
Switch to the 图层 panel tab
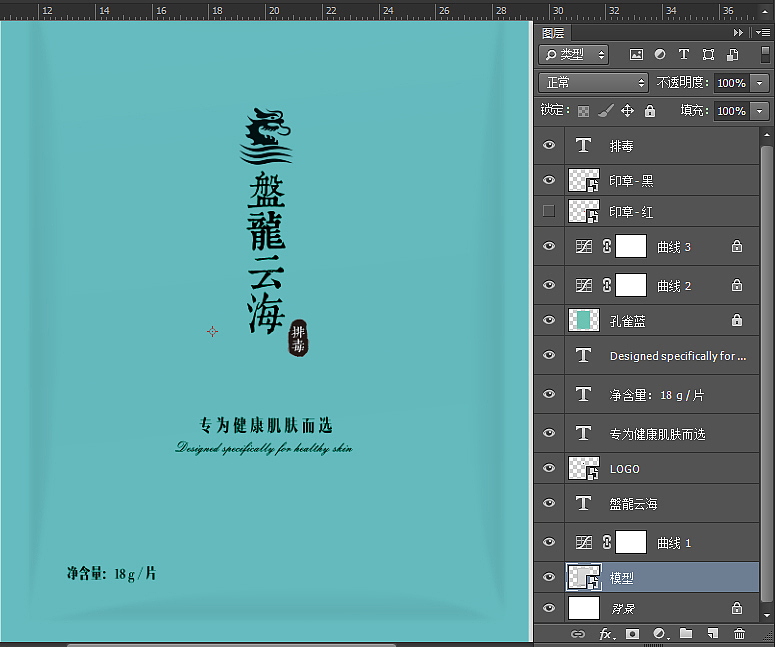553,33
